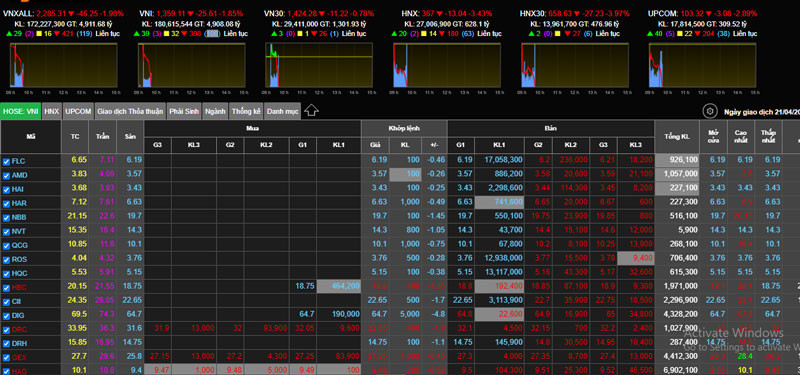Image resolution: width=800 pixels, height=375 pixels.
Task: Uncheck the DIG stock checkbox
Action: [6, 315]
